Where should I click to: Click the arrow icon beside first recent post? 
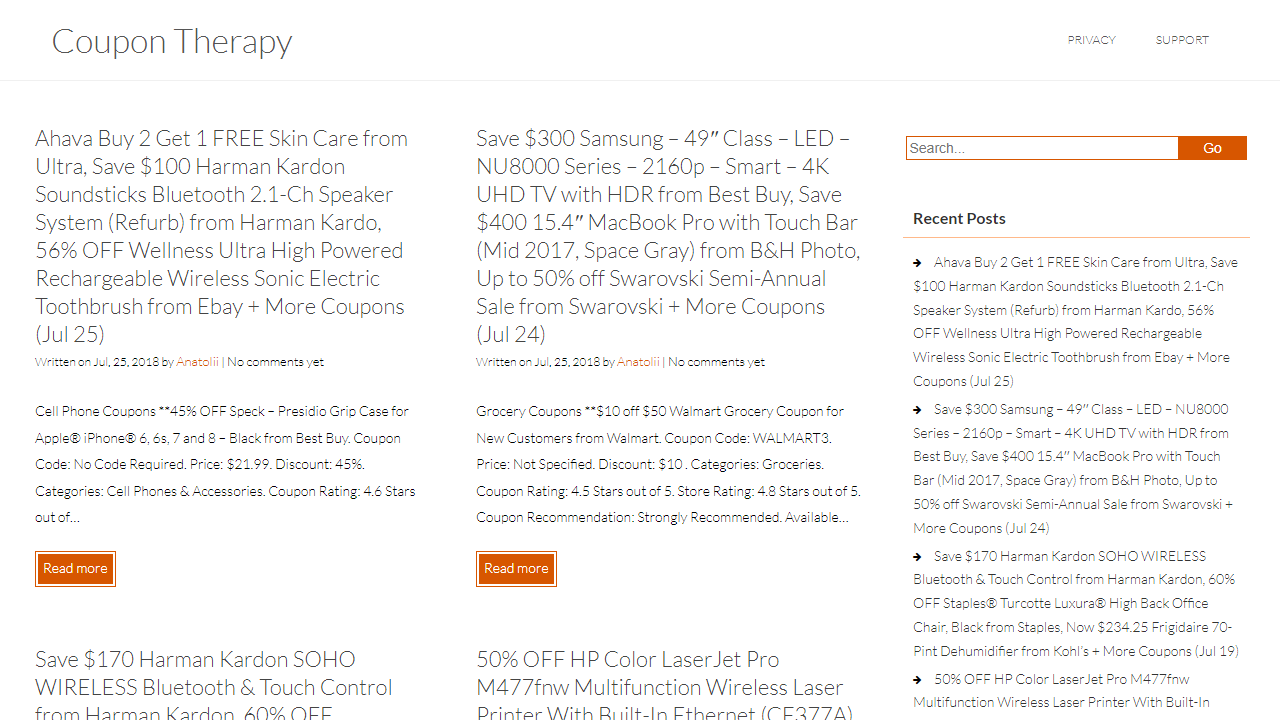tap(917, 262)
